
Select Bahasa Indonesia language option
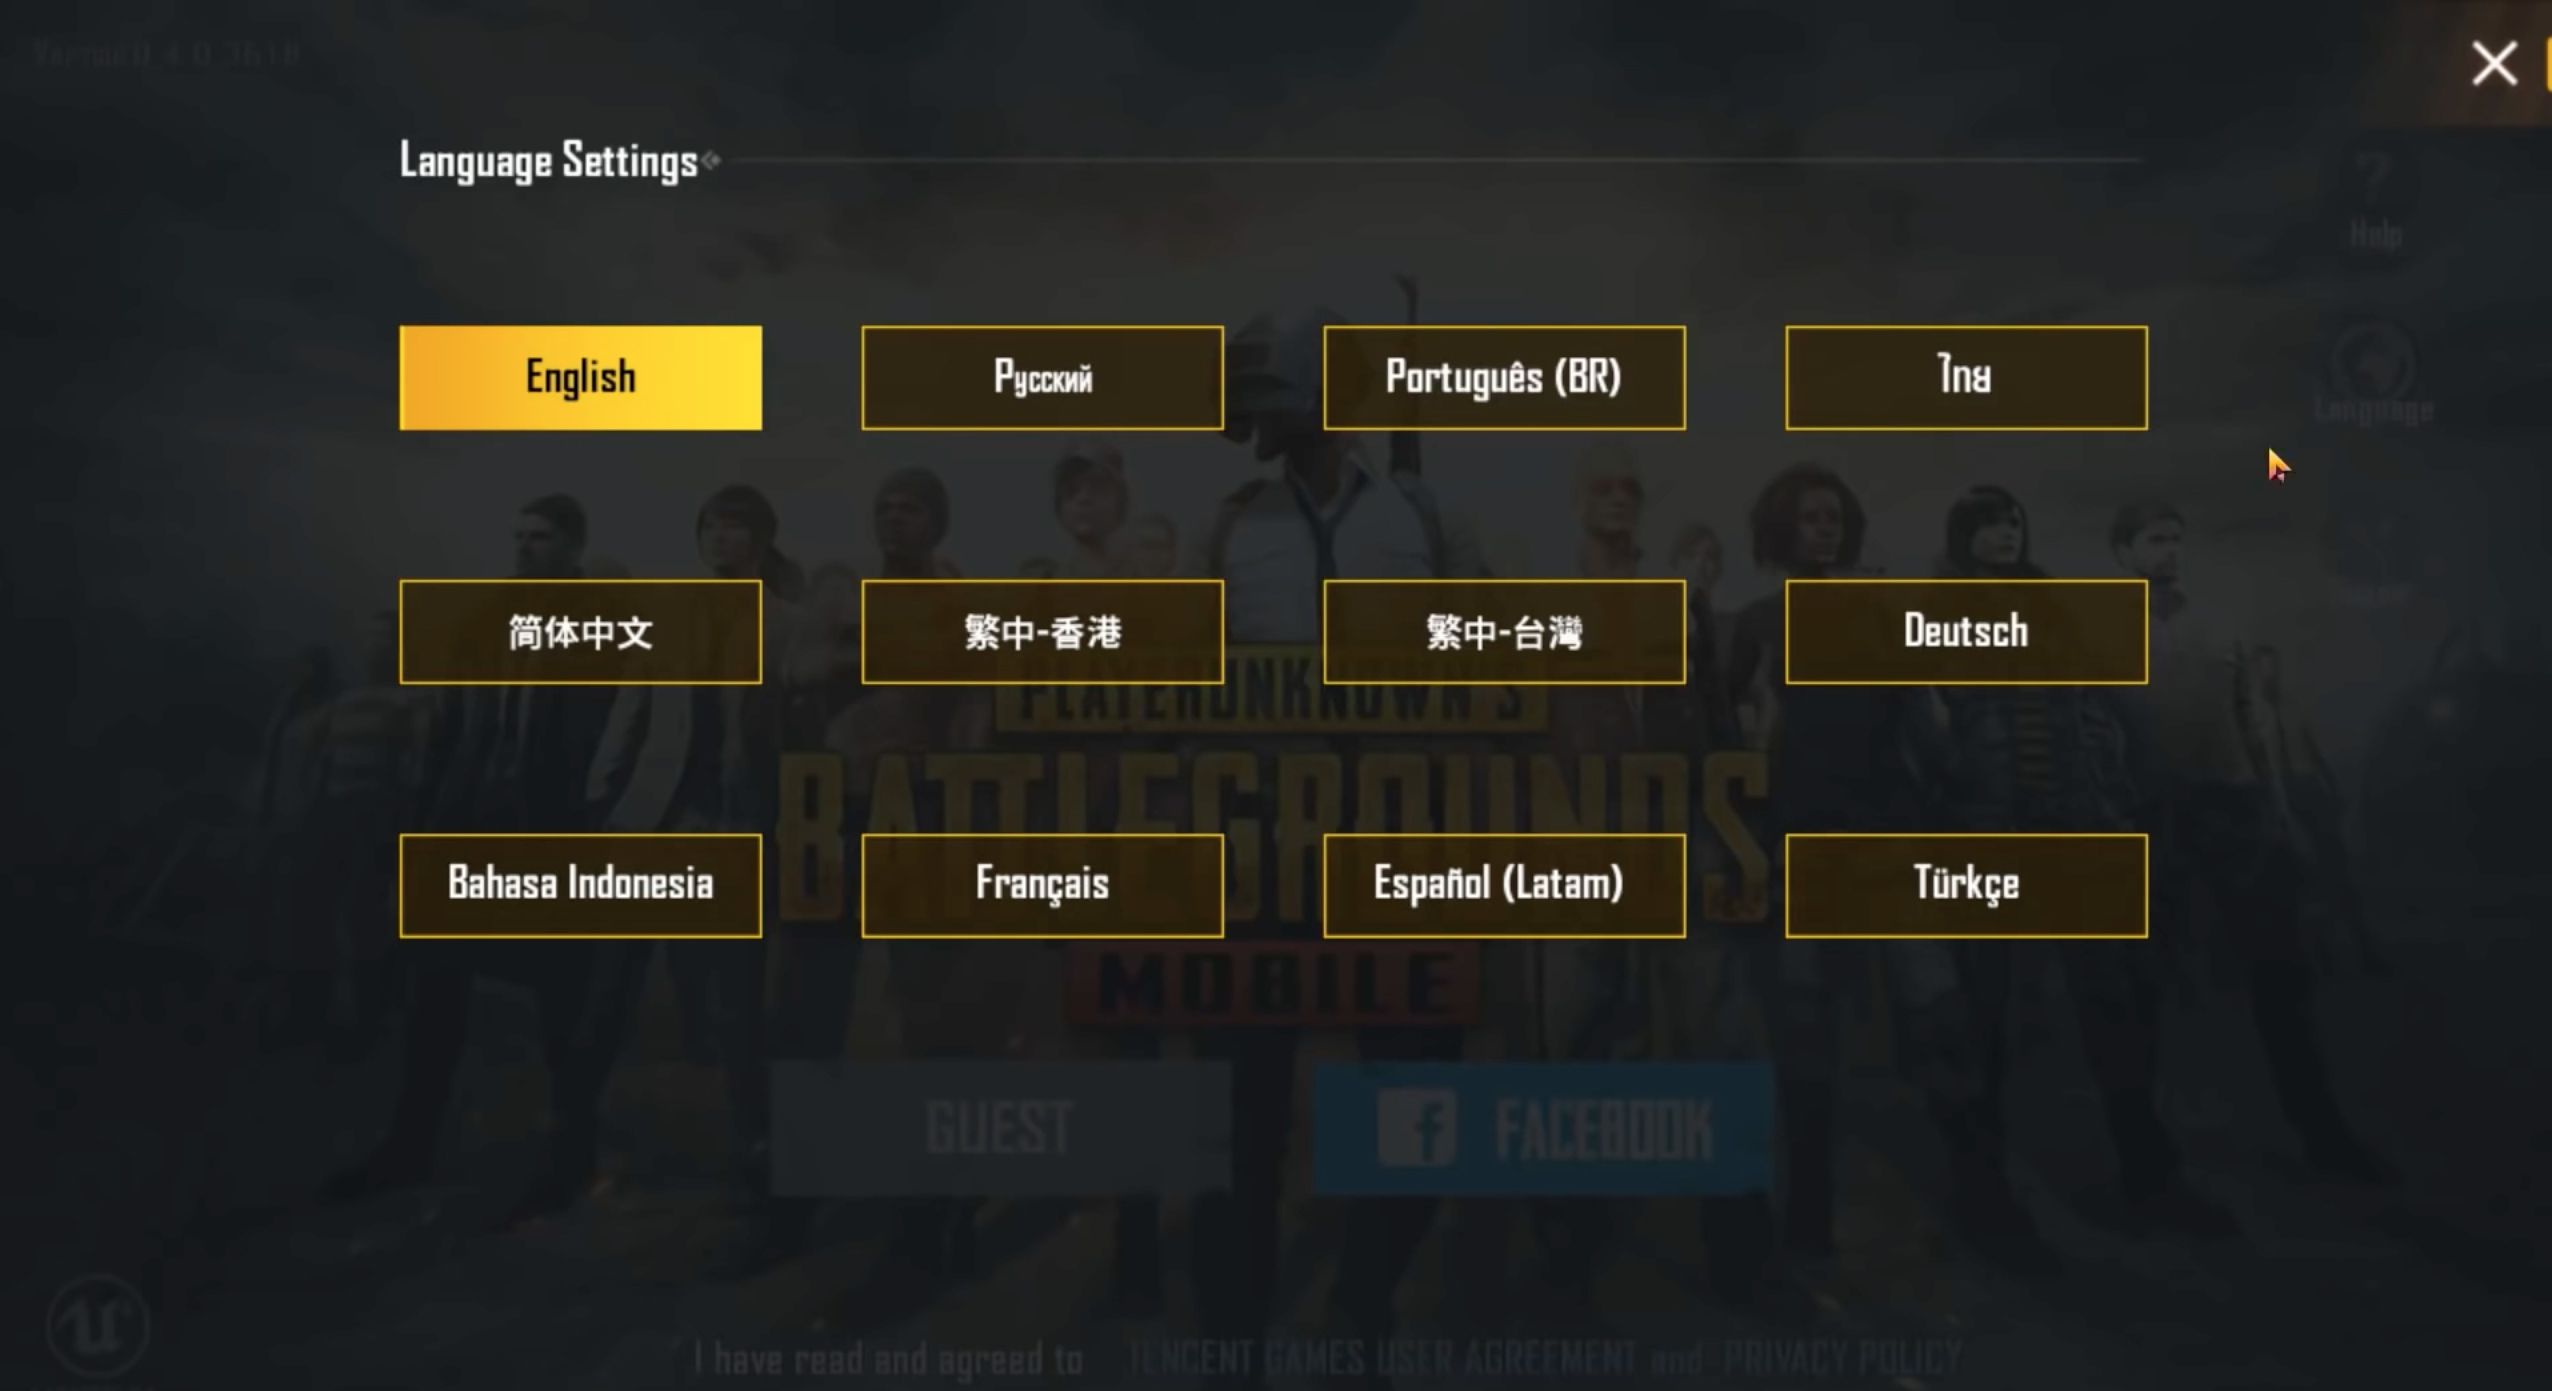(x=581, y=884)
